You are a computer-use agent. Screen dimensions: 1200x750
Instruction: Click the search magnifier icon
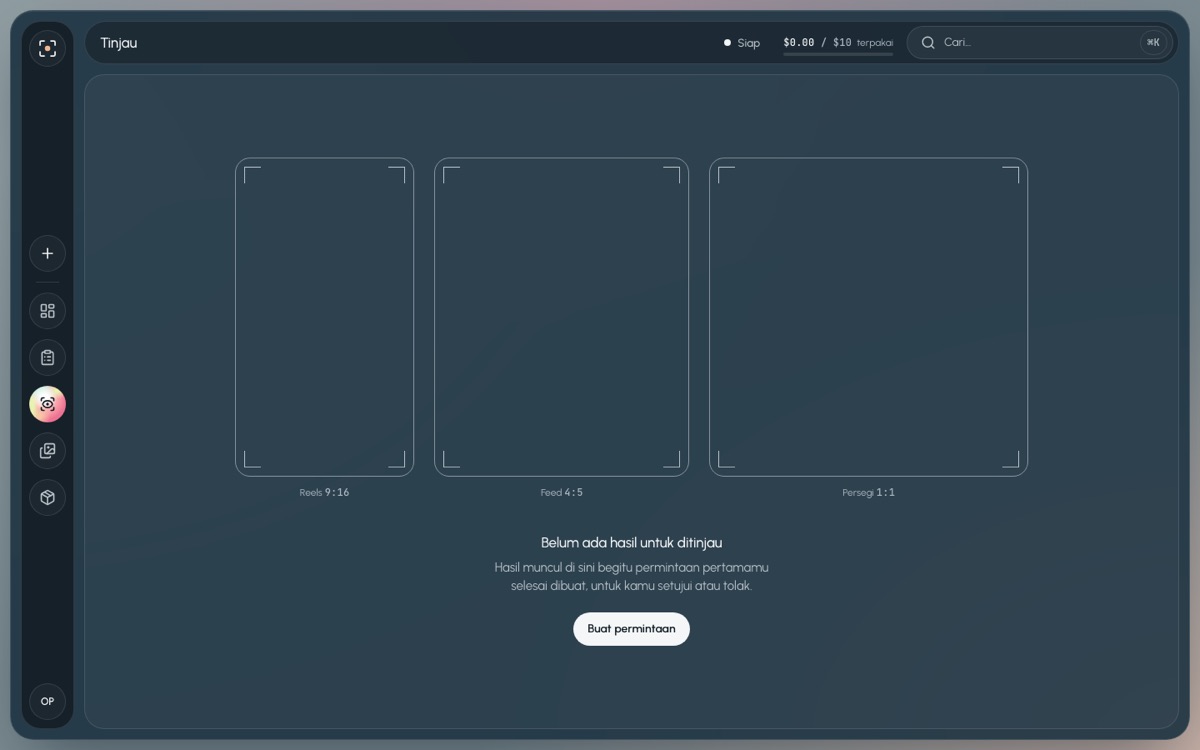928,42
